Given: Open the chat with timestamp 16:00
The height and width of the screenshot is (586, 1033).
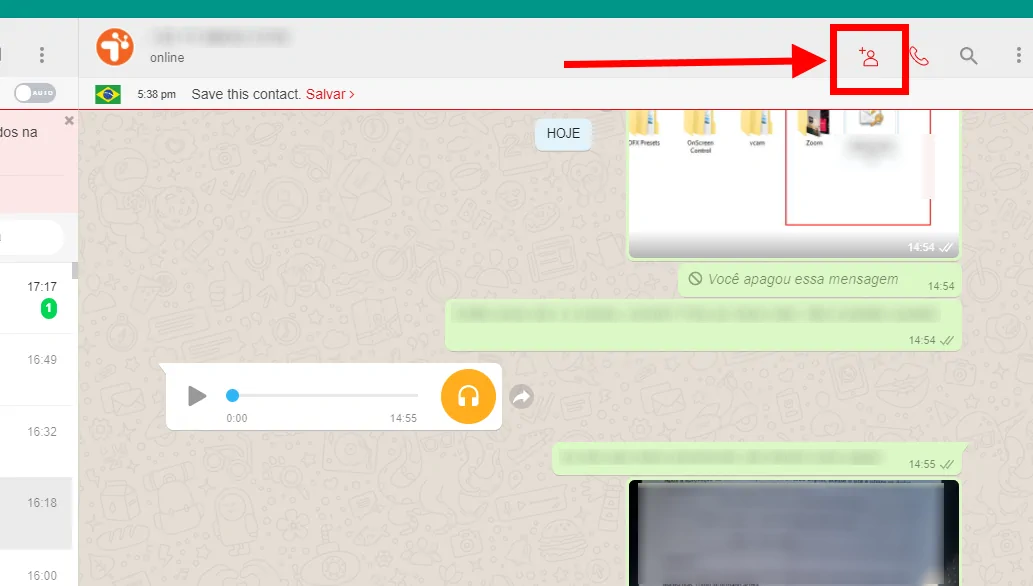Looking at the screenshot, I should coord(36,568).
